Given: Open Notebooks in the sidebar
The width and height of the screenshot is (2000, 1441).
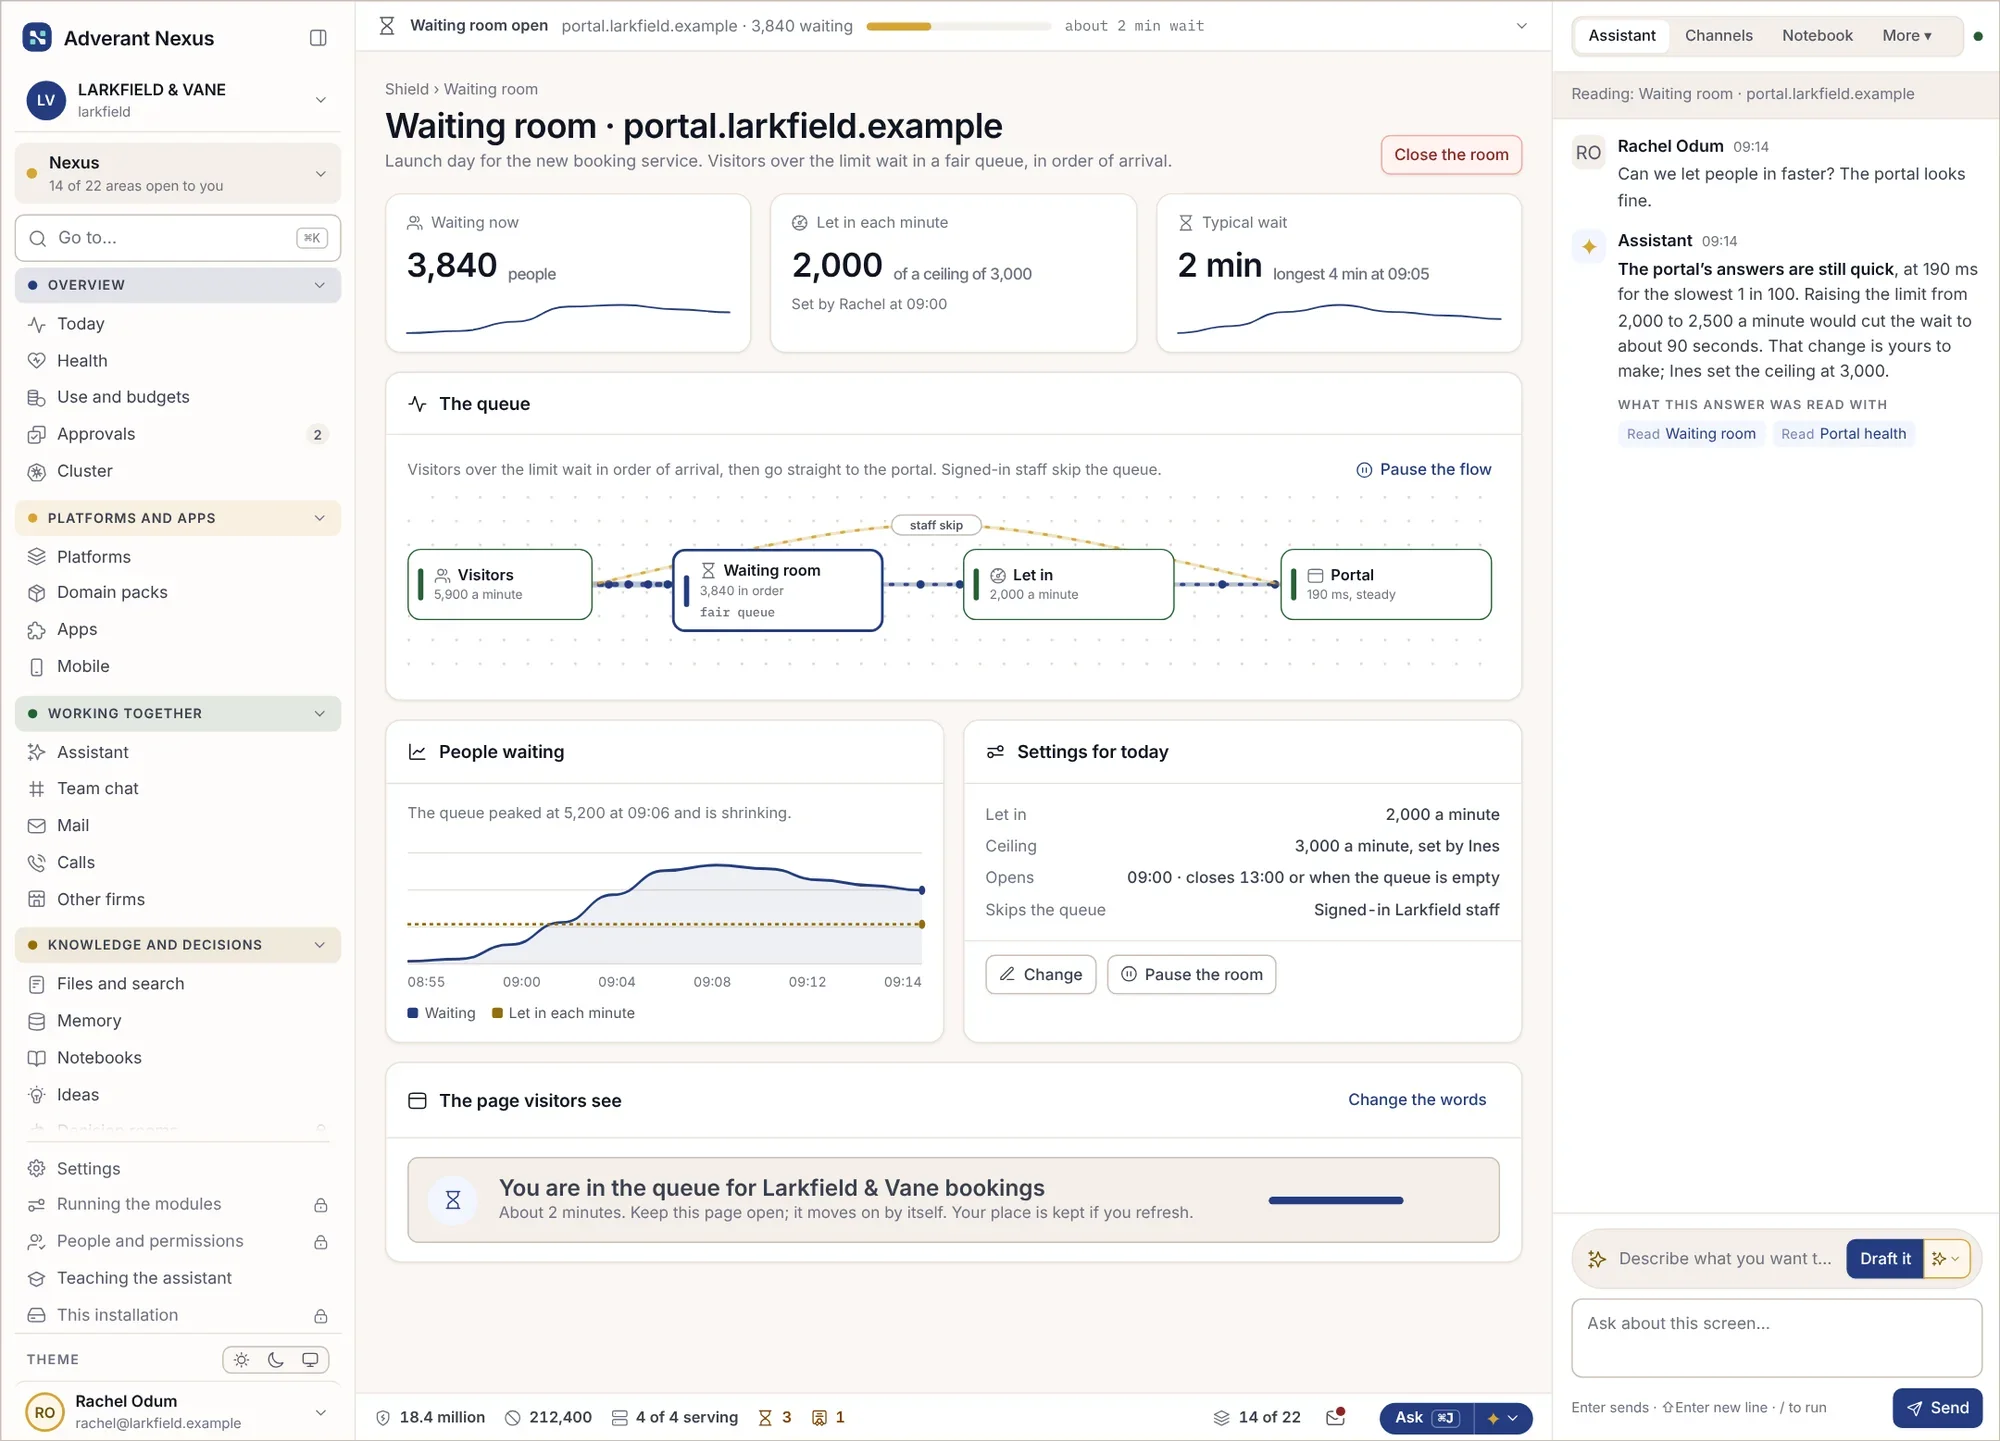Looking at the screenshot, I should coord(178,1058).
